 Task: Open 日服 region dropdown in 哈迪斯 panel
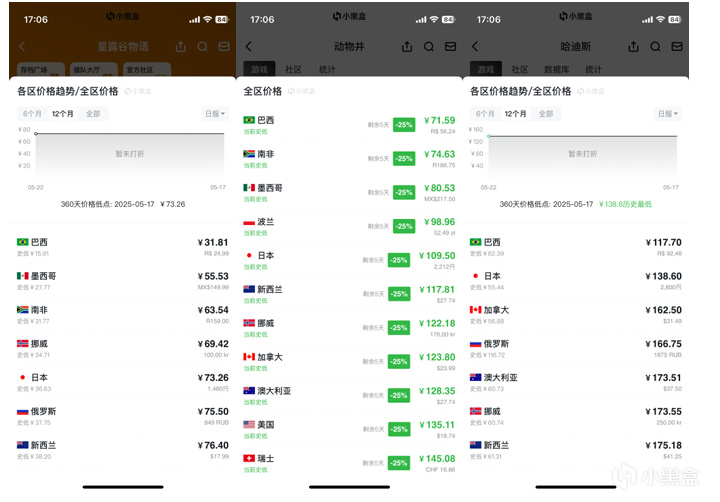point(667,113)
